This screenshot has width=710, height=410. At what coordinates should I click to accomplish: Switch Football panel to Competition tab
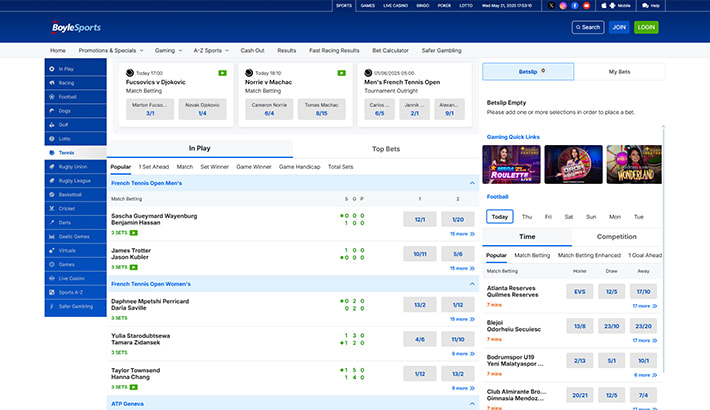(616, 236)
